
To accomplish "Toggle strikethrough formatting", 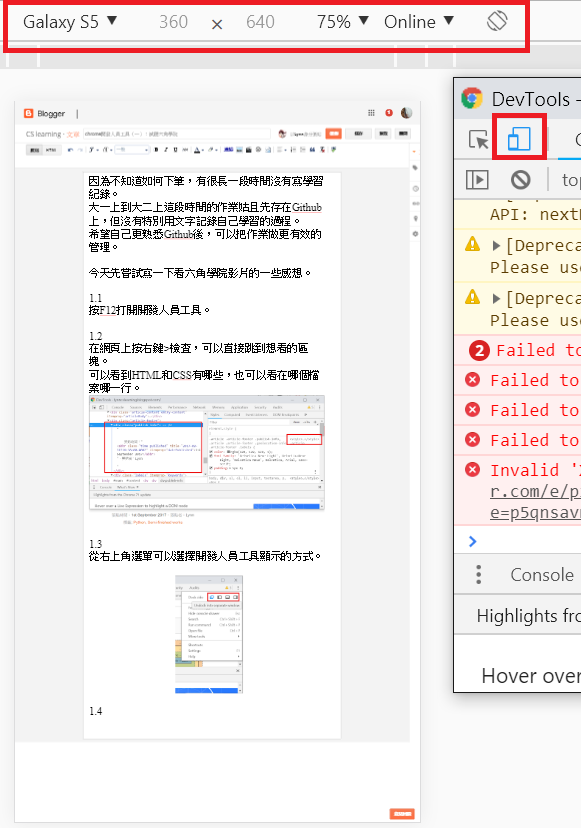I will click(185, 149).
